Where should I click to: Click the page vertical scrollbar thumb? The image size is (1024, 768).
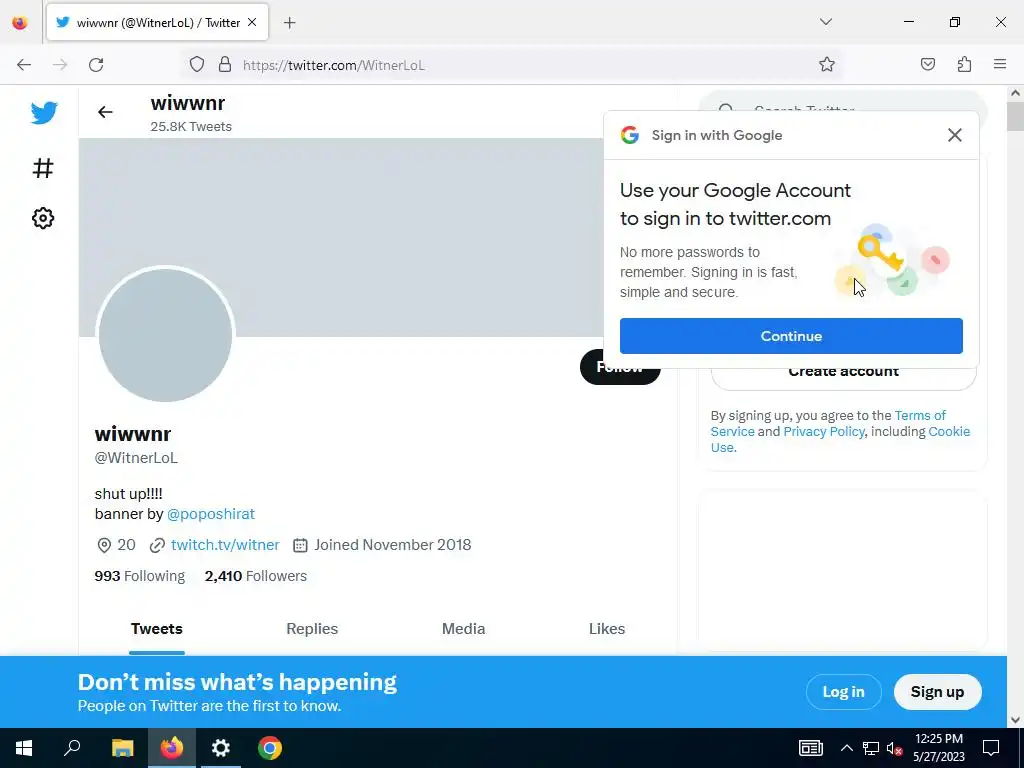pyautogui.click(x=1015, y=117)
